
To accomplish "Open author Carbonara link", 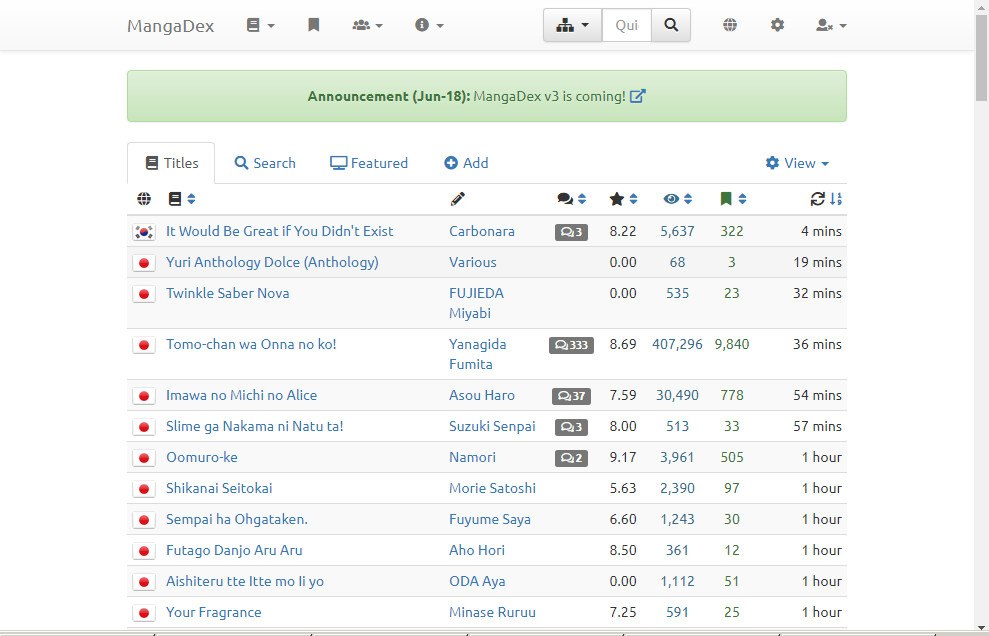I will pos(482,232).
